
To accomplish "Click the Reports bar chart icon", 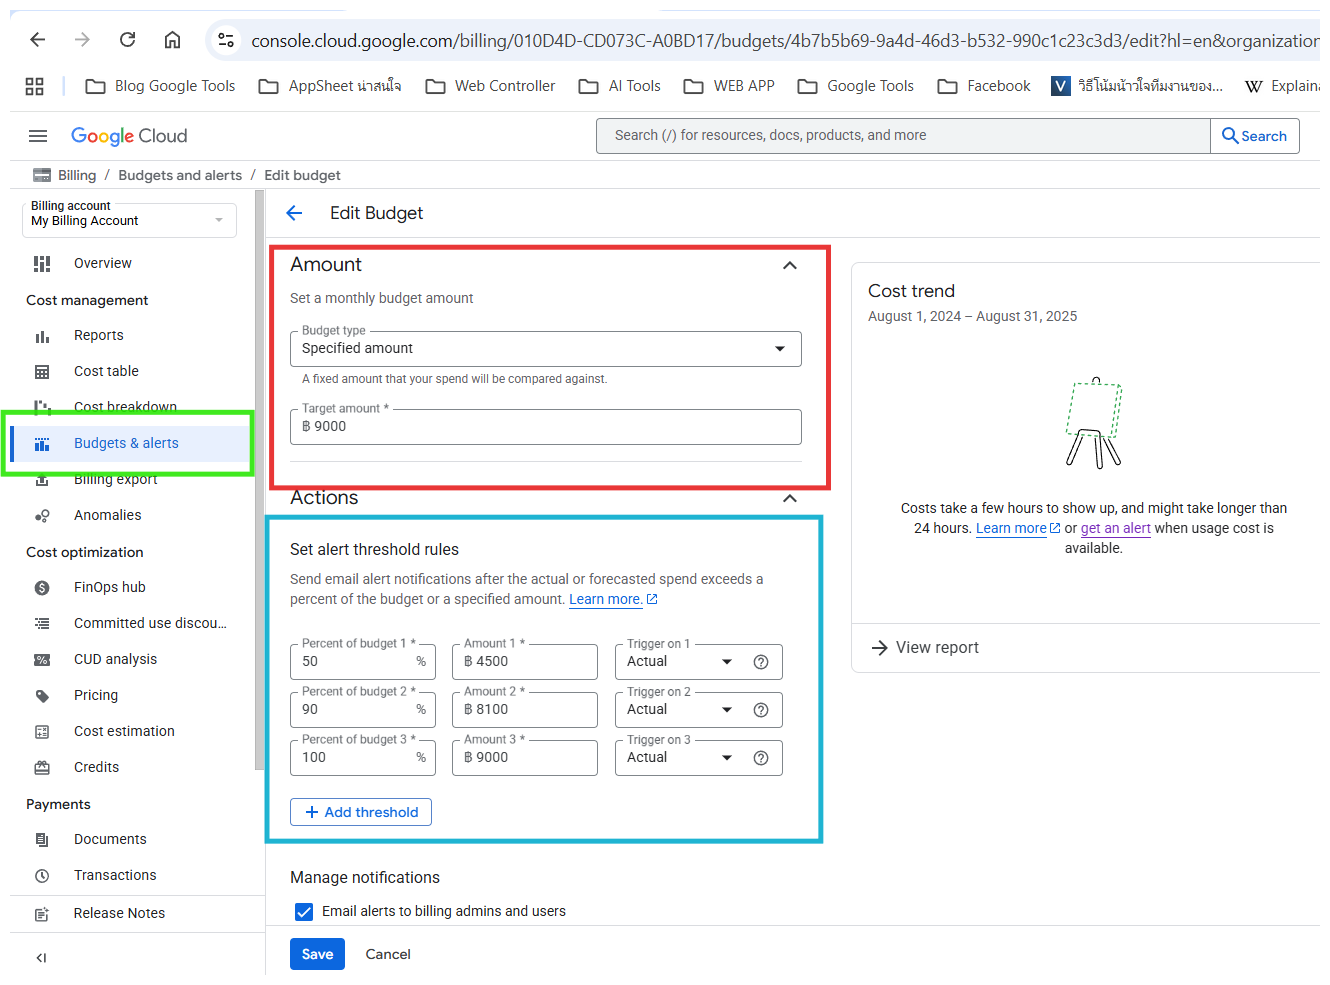I will point(42,336).
